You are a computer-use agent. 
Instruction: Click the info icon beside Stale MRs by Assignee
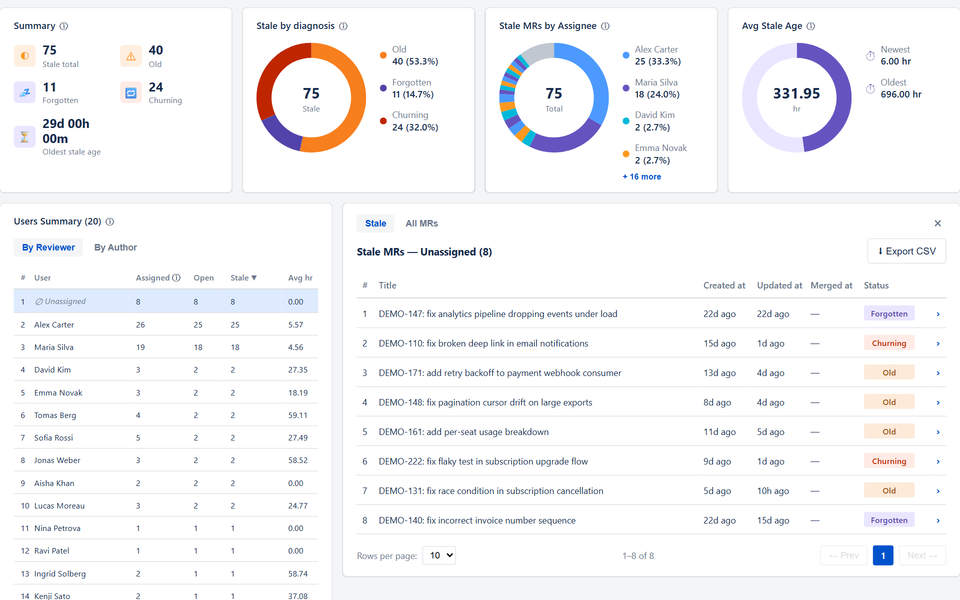pos(605,26)
